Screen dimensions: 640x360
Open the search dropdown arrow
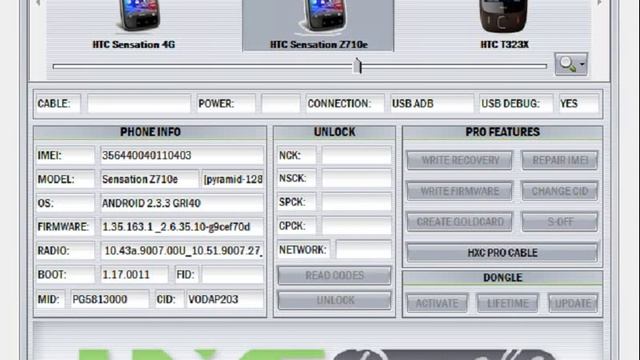click(582, 64)
